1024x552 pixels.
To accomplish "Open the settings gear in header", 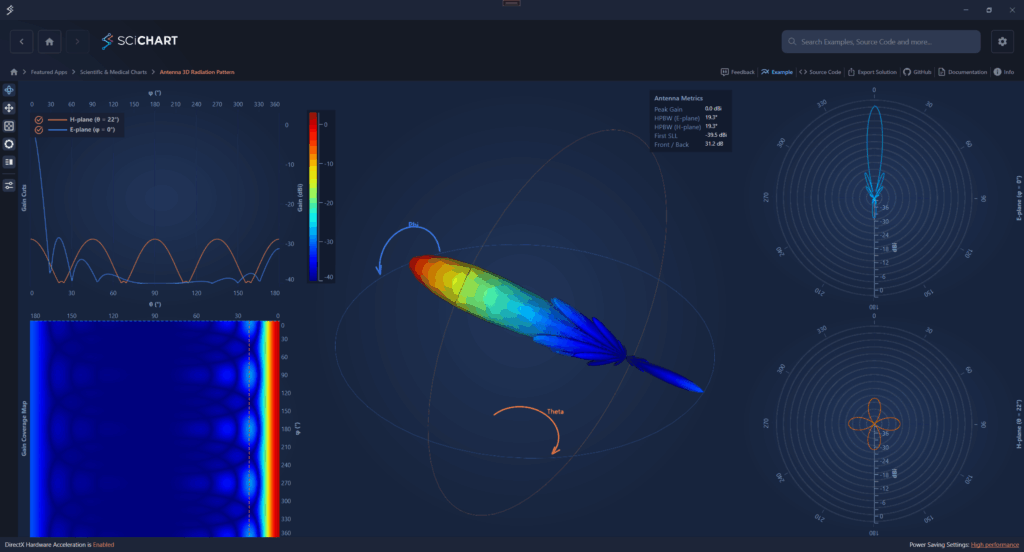I will [x=1001, y=41].
